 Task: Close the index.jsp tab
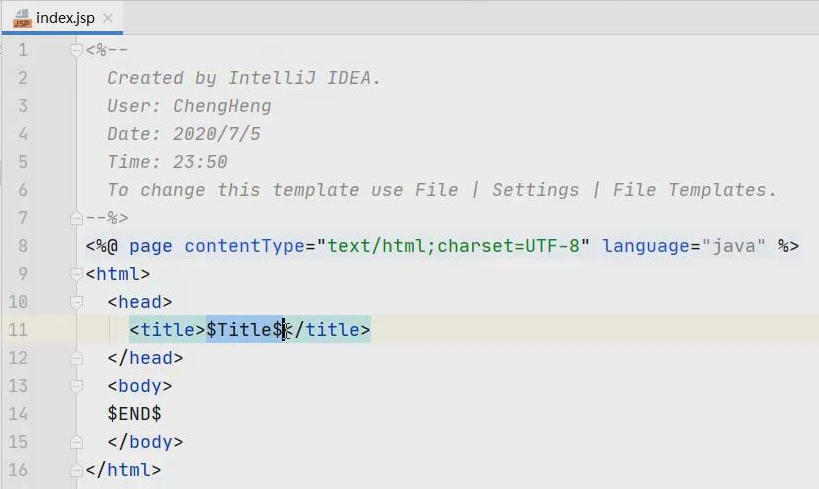coord(108,18)
